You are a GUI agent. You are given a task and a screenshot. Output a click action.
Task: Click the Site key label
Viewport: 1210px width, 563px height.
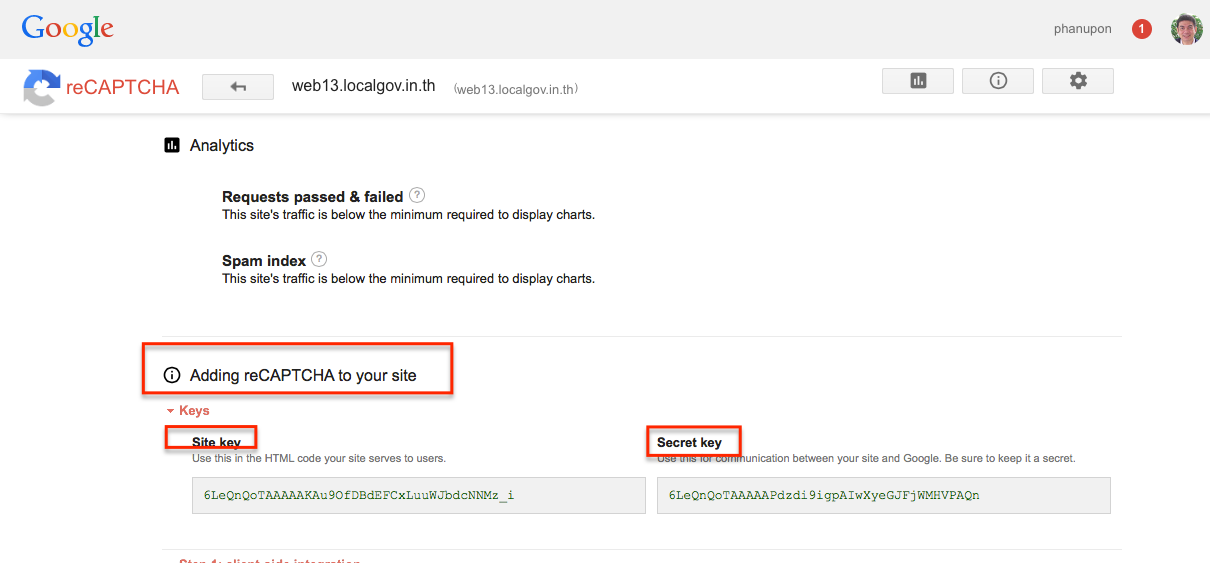point(216,442)
